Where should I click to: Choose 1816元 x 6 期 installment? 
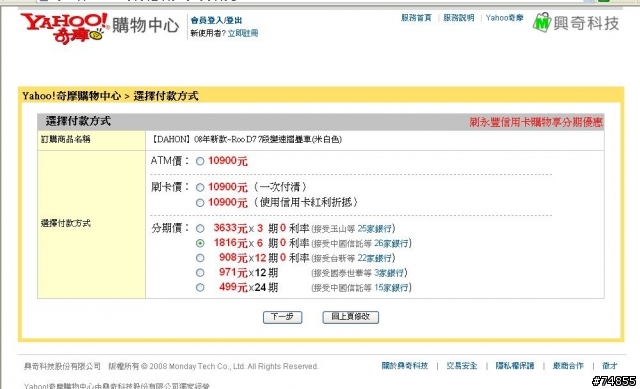200,243
